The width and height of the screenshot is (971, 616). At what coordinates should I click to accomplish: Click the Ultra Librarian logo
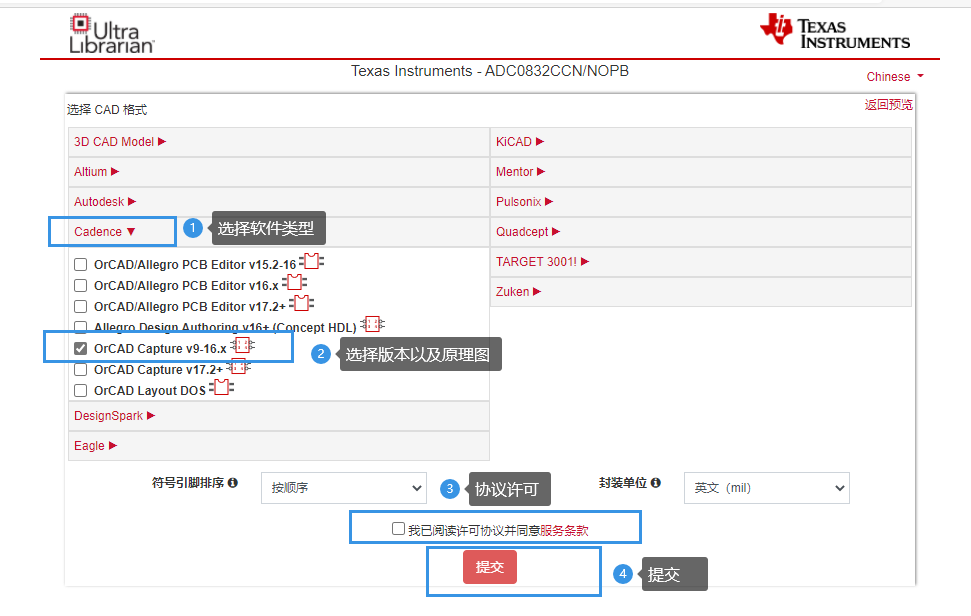[x=110, y=32]
